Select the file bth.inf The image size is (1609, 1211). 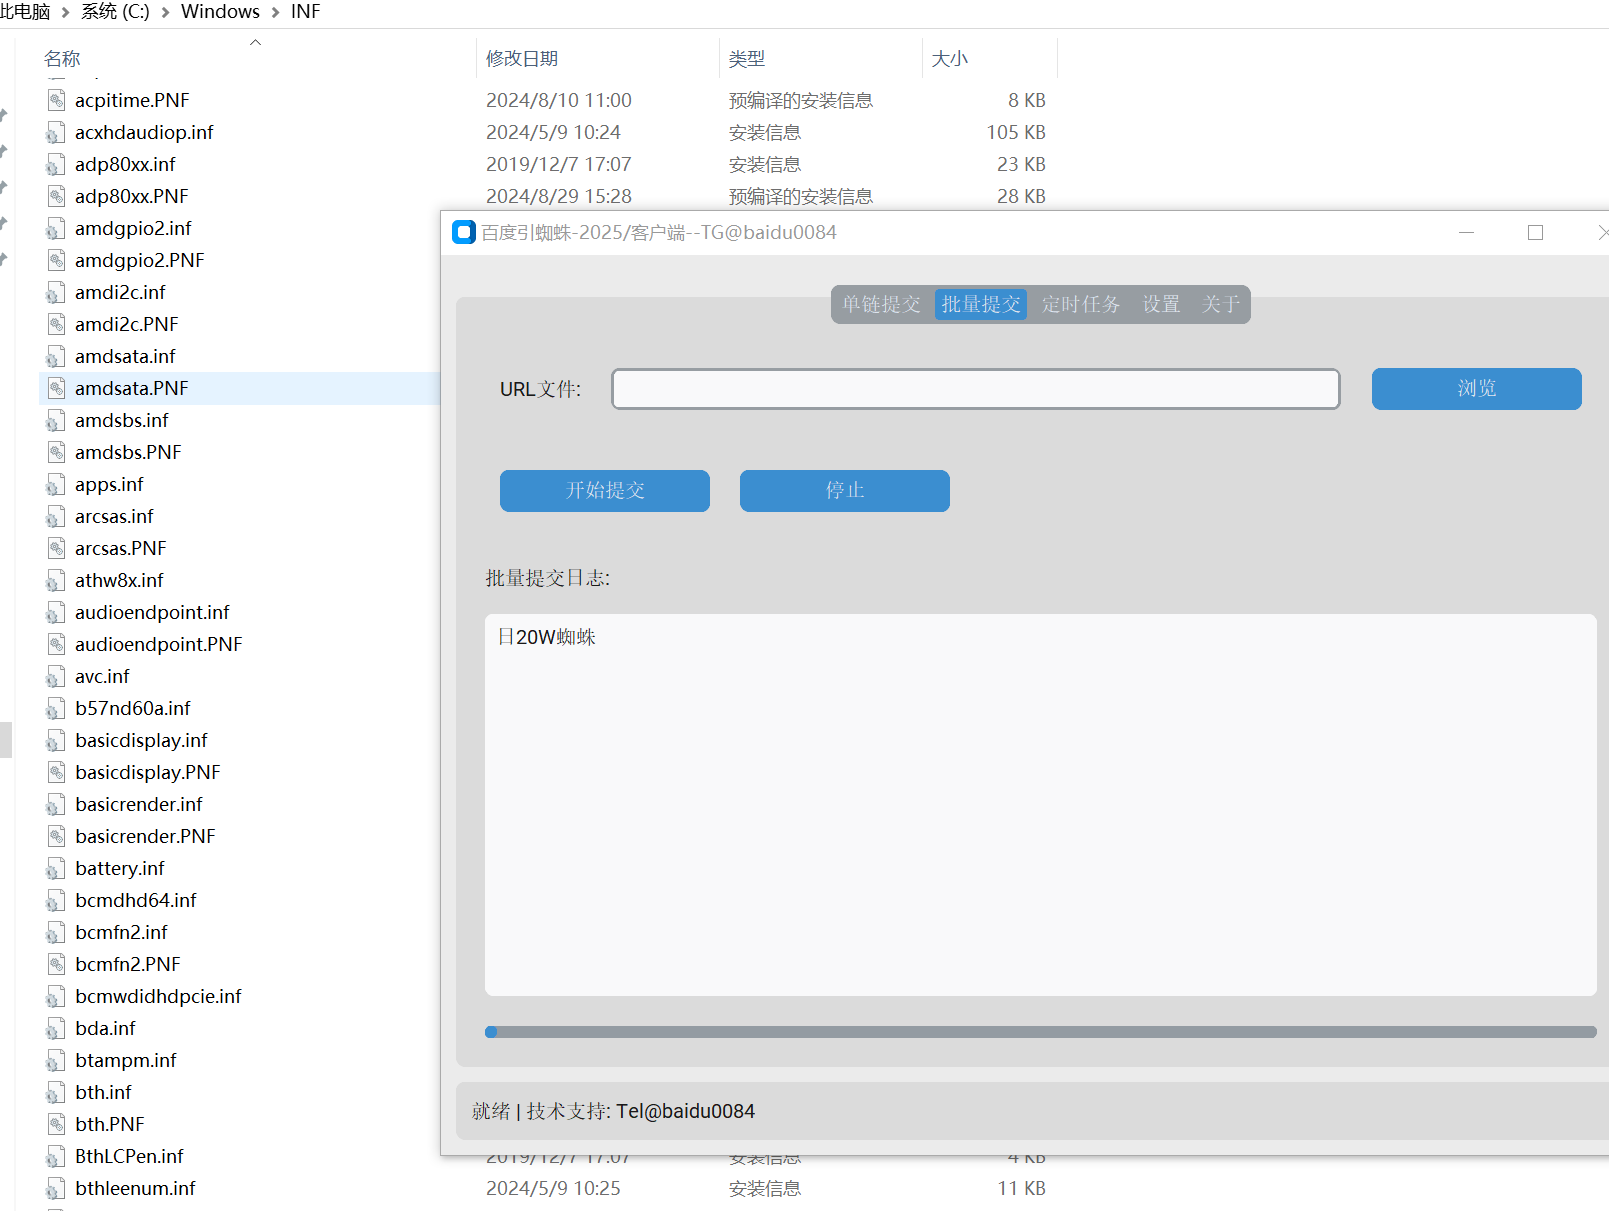103,1092
